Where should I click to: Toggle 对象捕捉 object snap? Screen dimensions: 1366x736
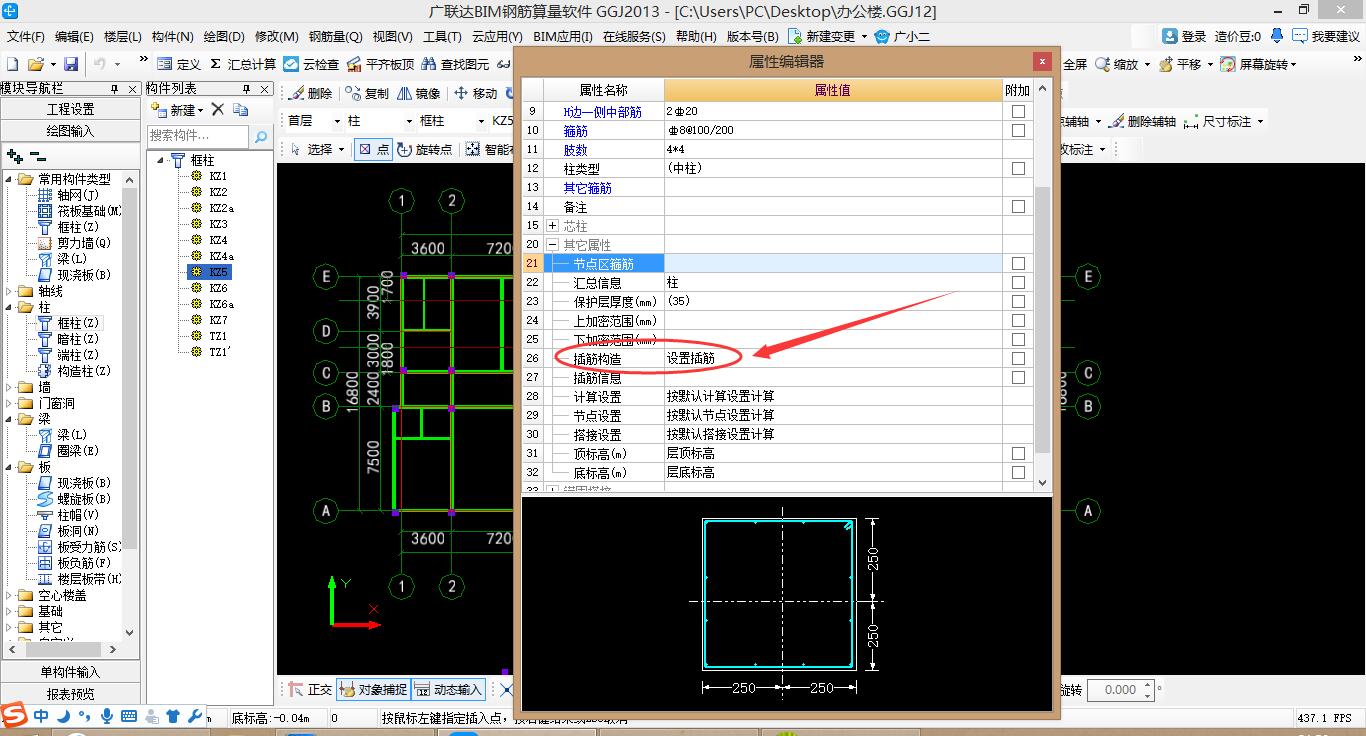click(374, 690)
